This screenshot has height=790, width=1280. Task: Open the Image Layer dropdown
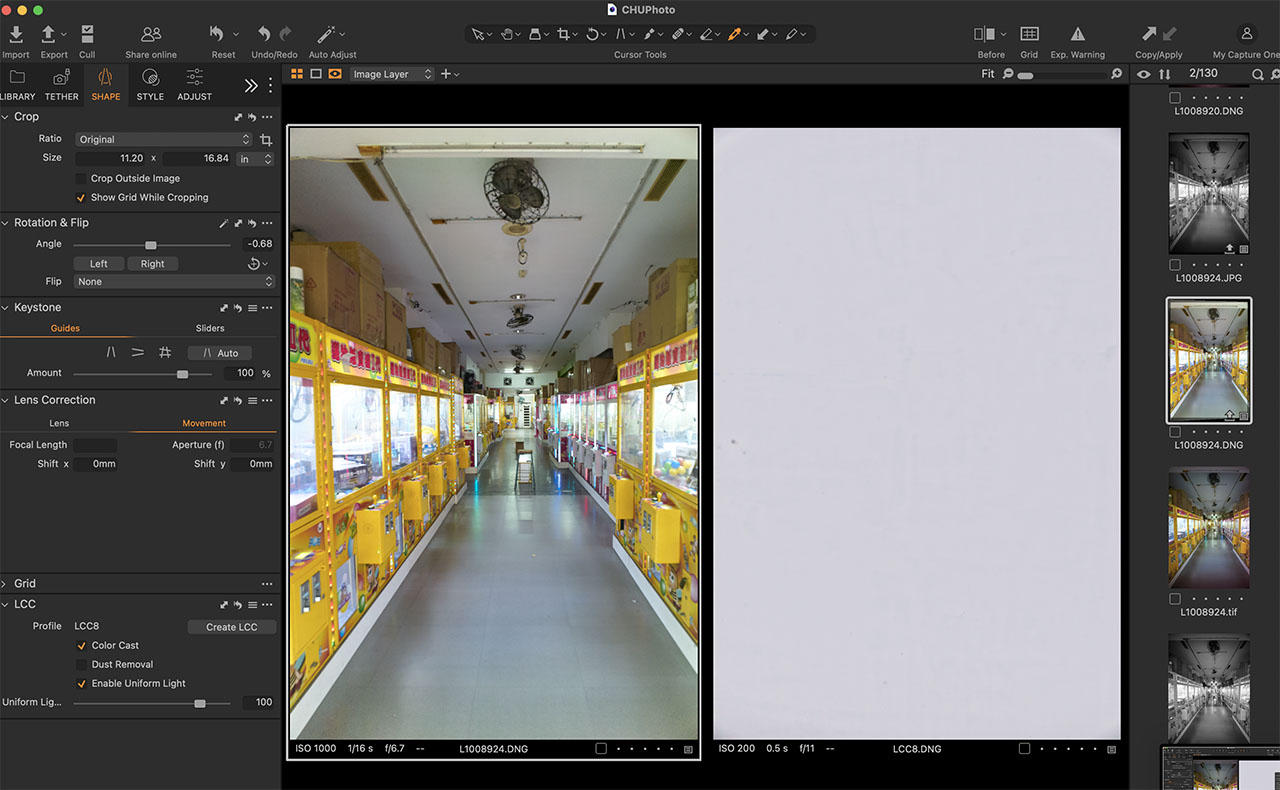(x=392, y=74)
